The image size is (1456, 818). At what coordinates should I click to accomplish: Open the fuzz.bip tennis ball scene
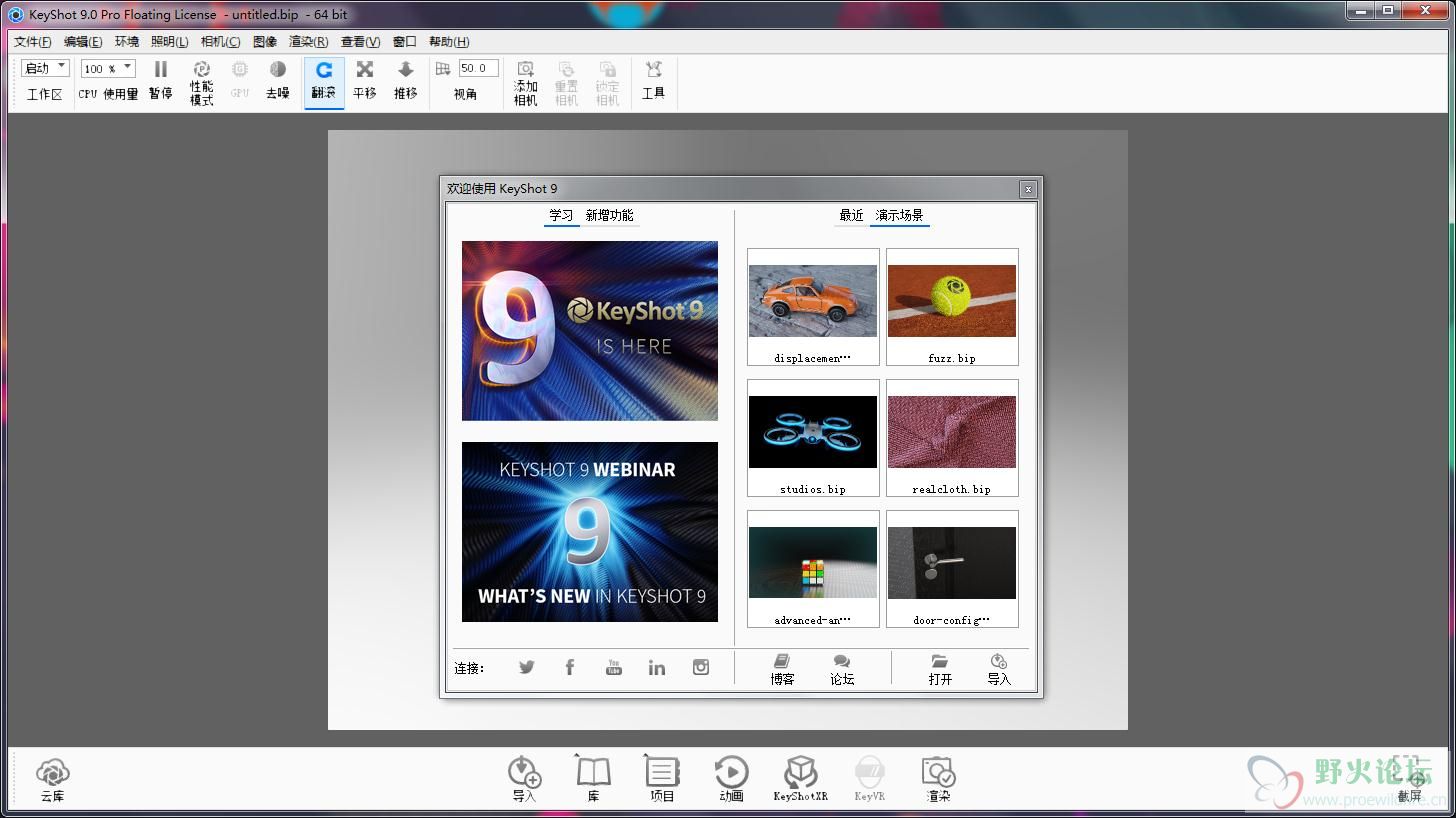click(952, 307)
